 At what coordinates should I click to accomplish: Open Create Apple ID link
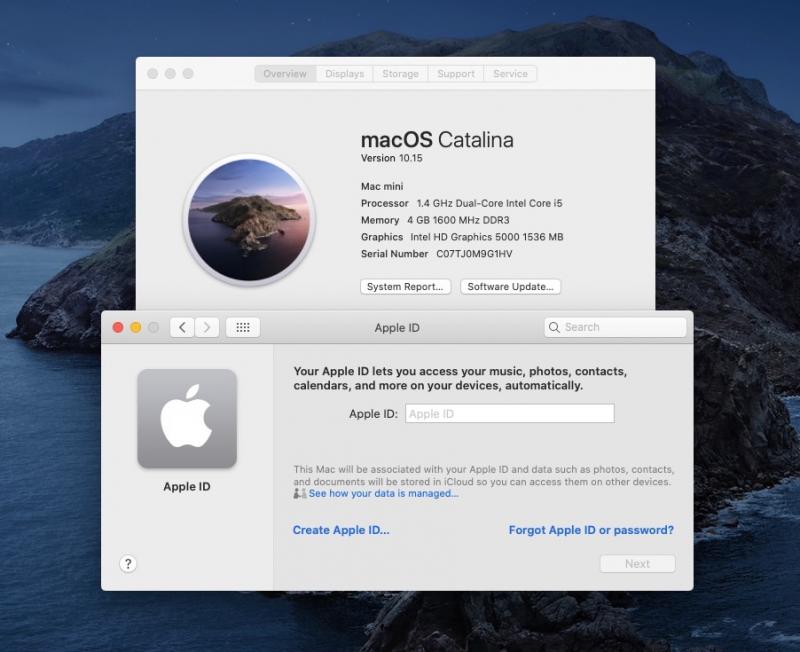click(x=341, y=530)
